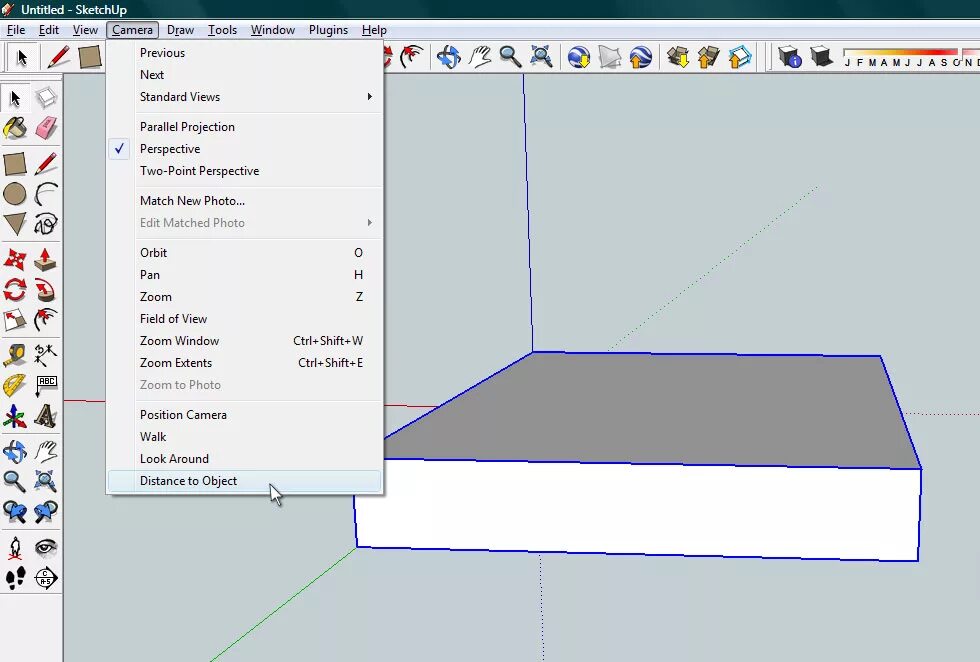Select the Paint Bucket tool
The height and width of the screenshot is (662, 980).
point(15,128)
